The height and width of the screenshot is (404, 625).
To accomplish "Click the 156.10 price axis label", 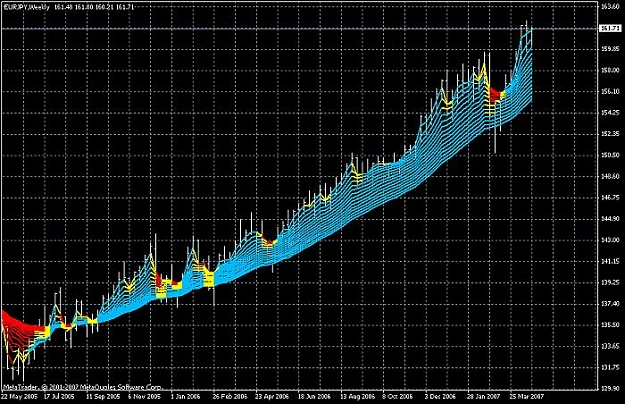I will [x=610, y=92].
